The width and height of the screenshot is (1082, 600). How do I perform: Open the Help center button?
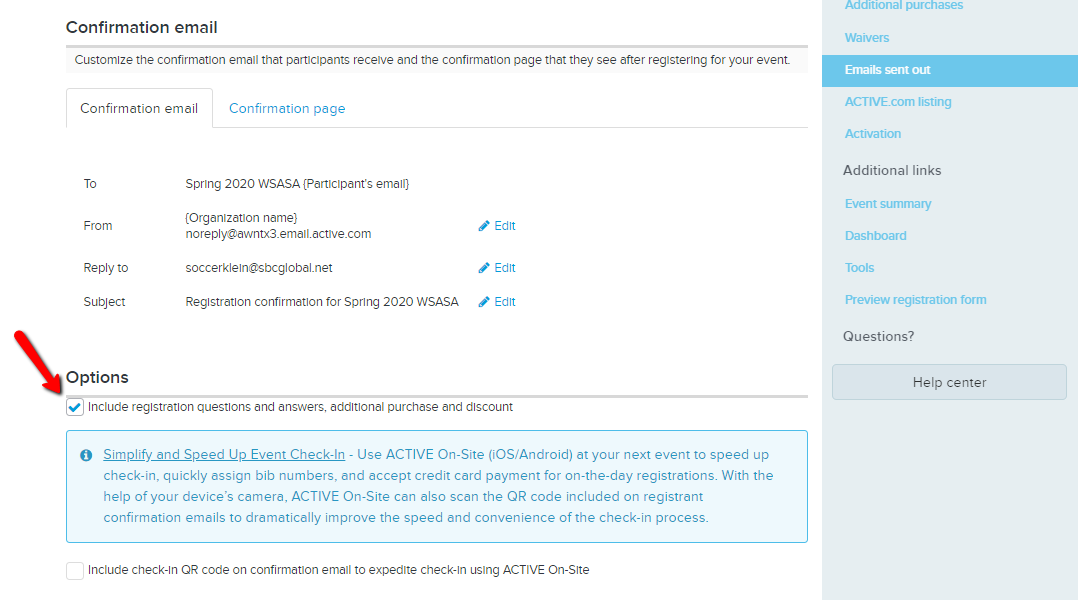pyautogui.click(x=949, y=382)
